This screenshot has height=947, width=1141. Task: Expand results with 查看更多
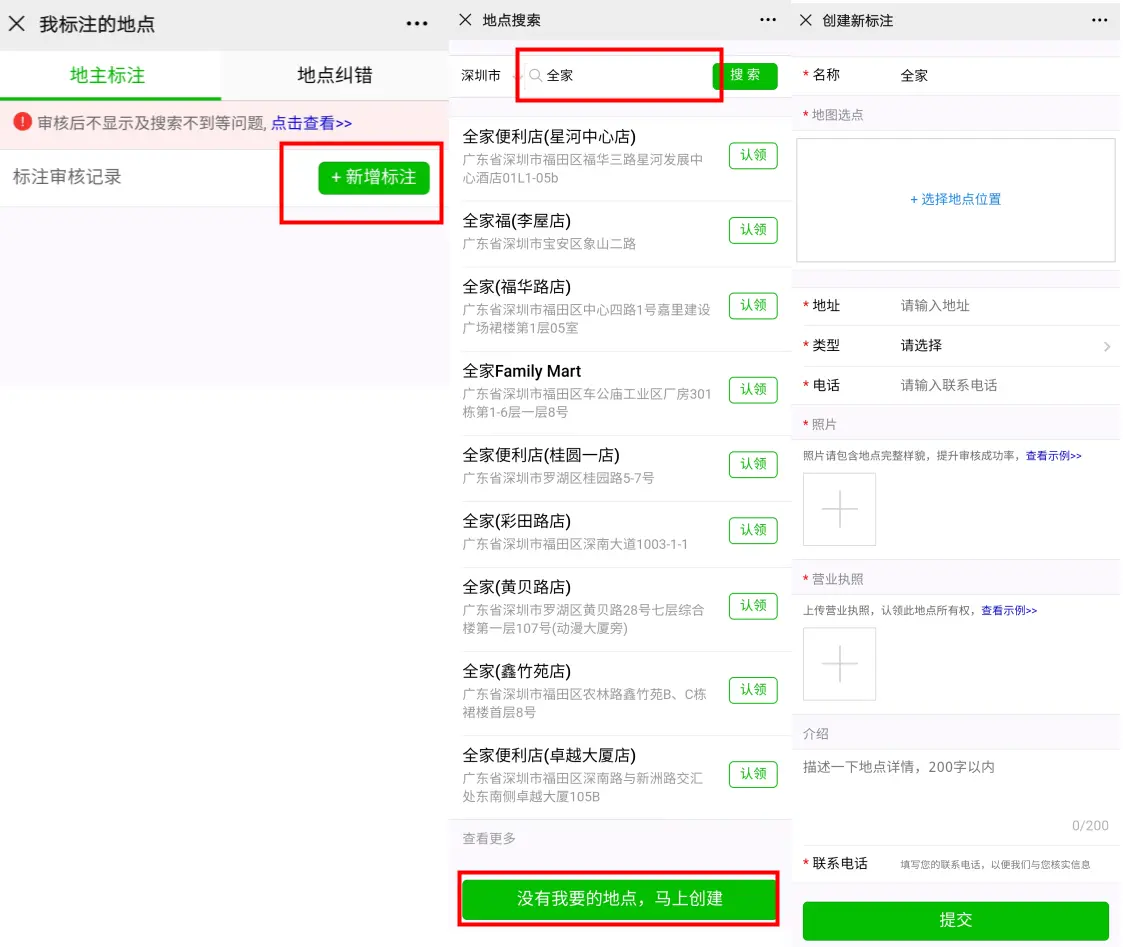click(x=489, y=839)
